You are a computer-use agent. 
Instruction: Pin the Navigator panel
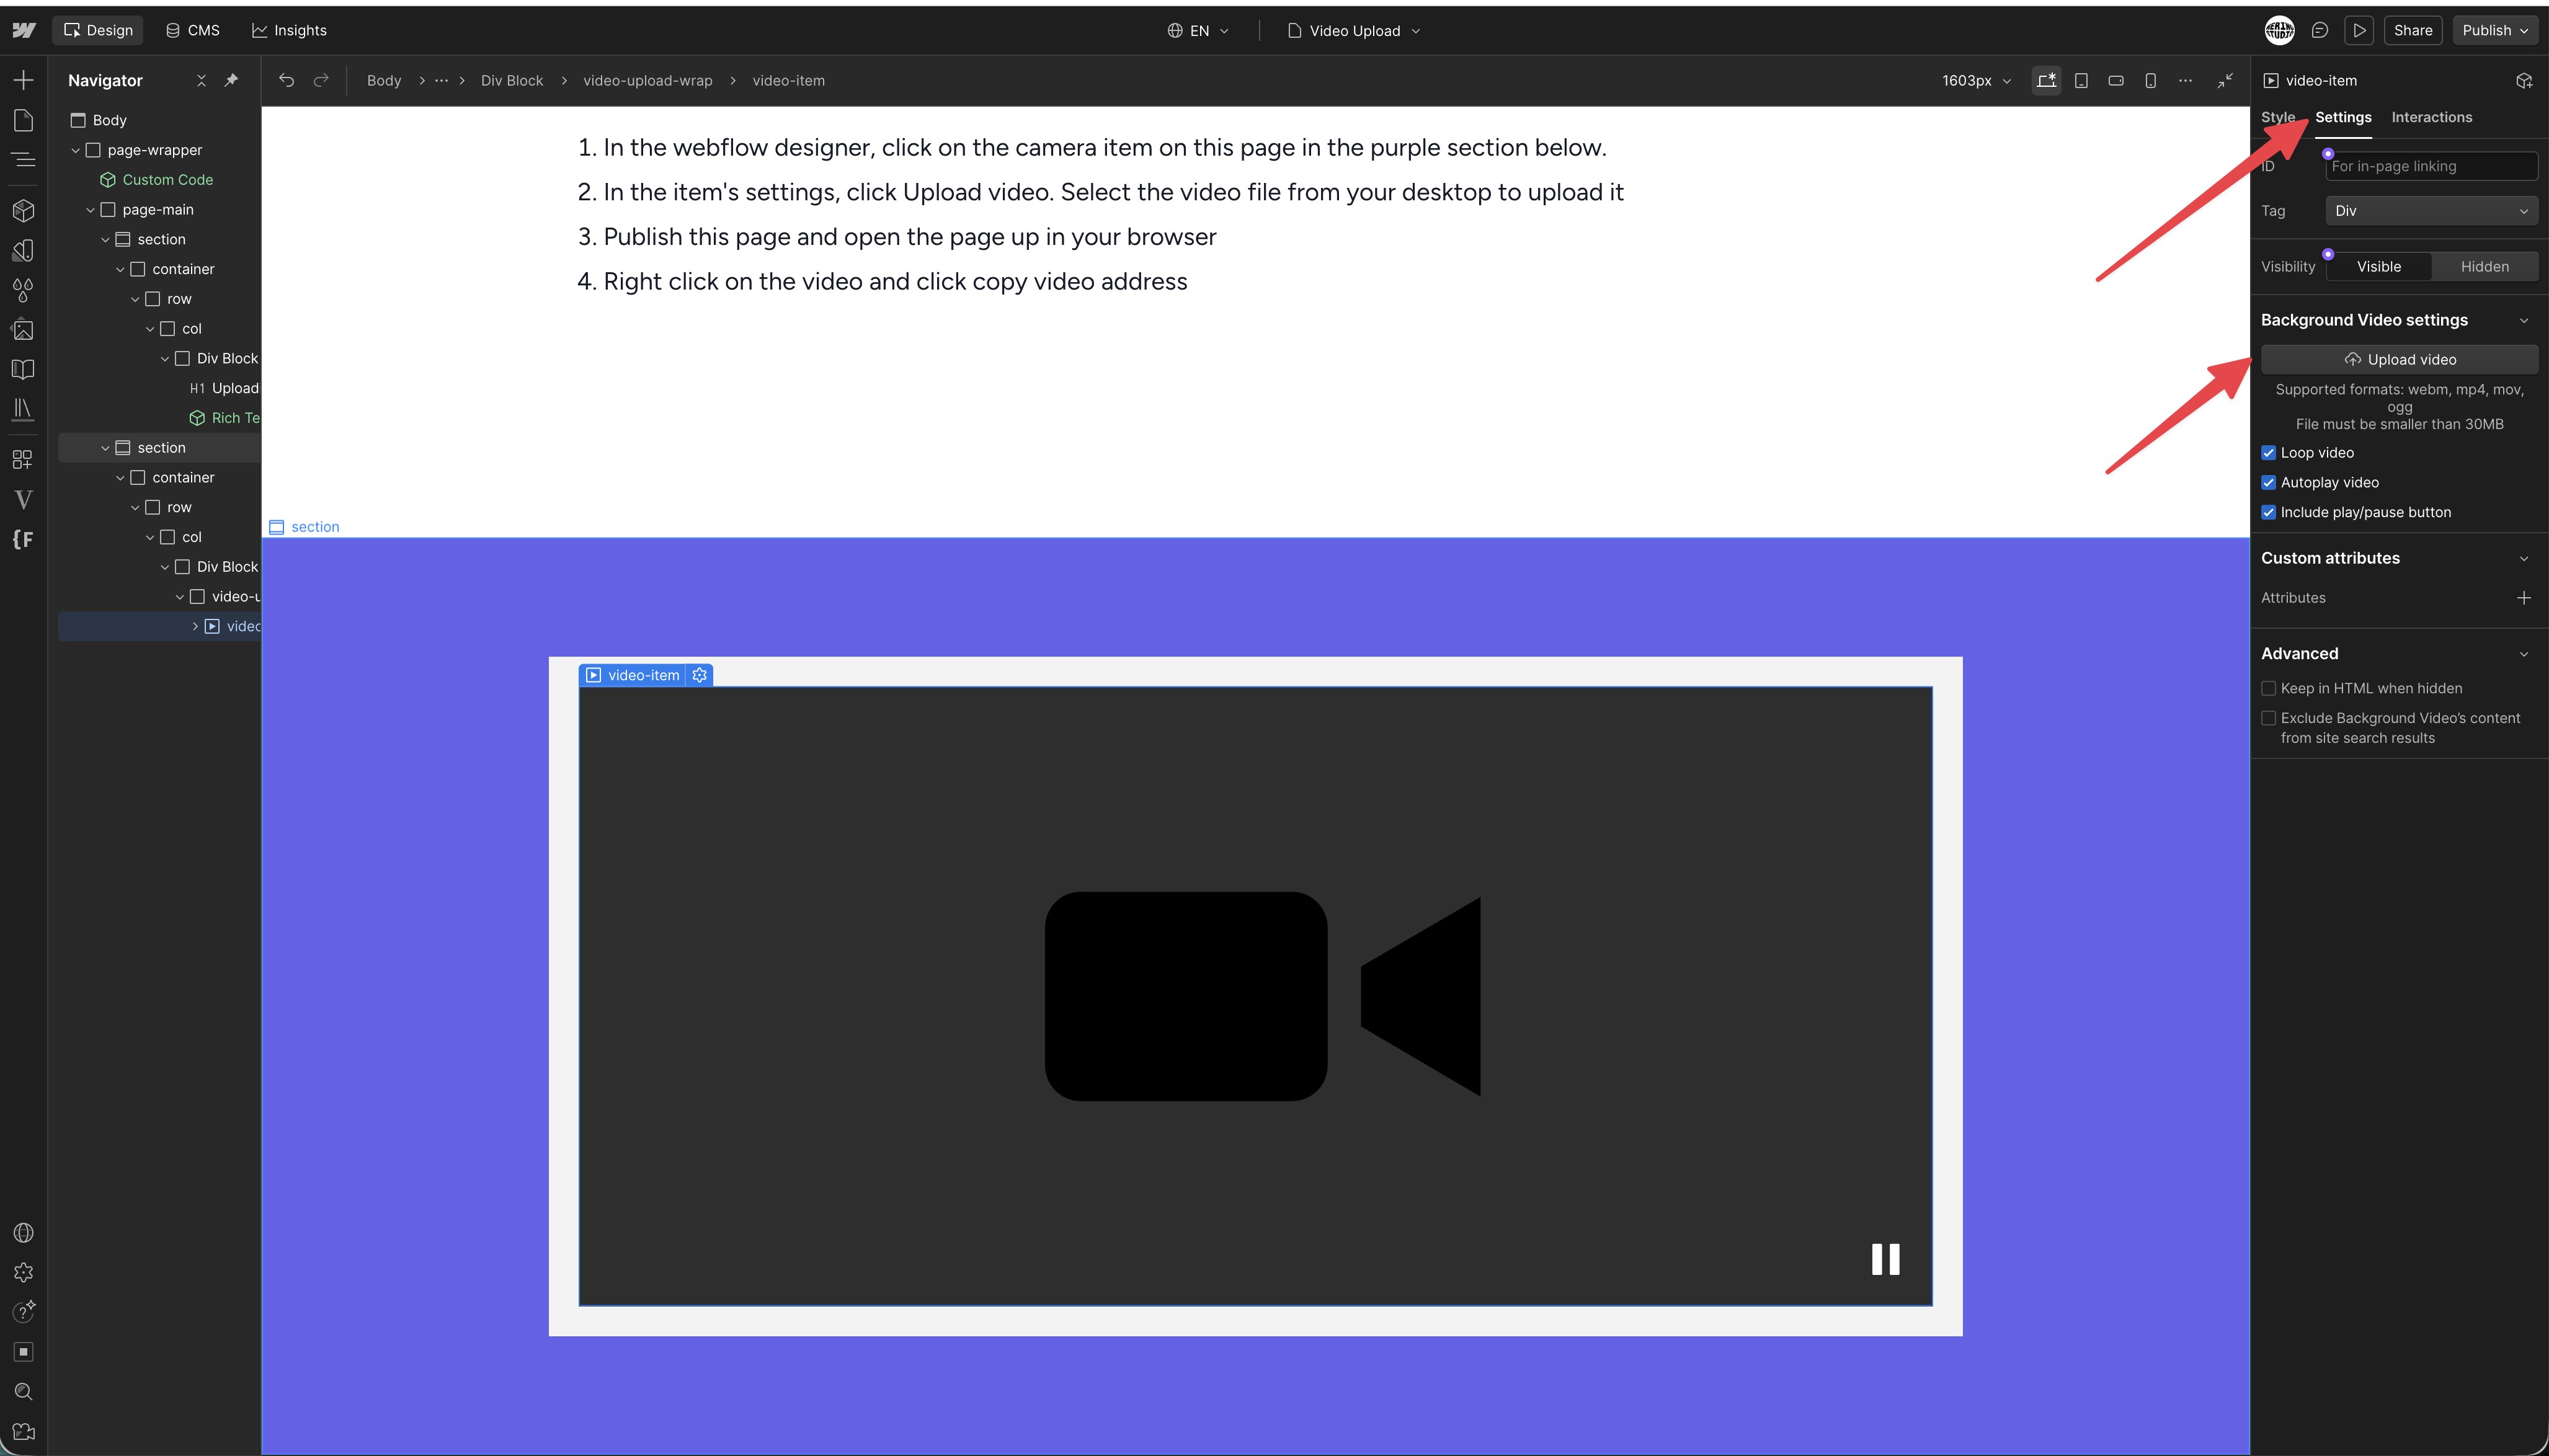[x=232, y=80]
